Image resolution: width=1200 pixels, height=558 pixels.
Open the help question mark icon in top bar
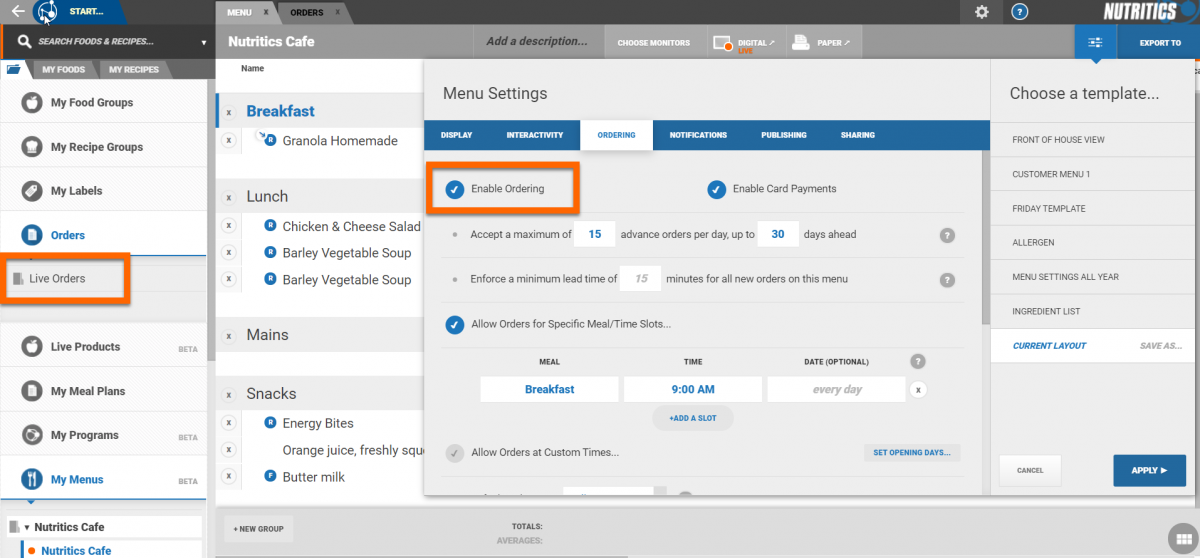[1019, 12]
